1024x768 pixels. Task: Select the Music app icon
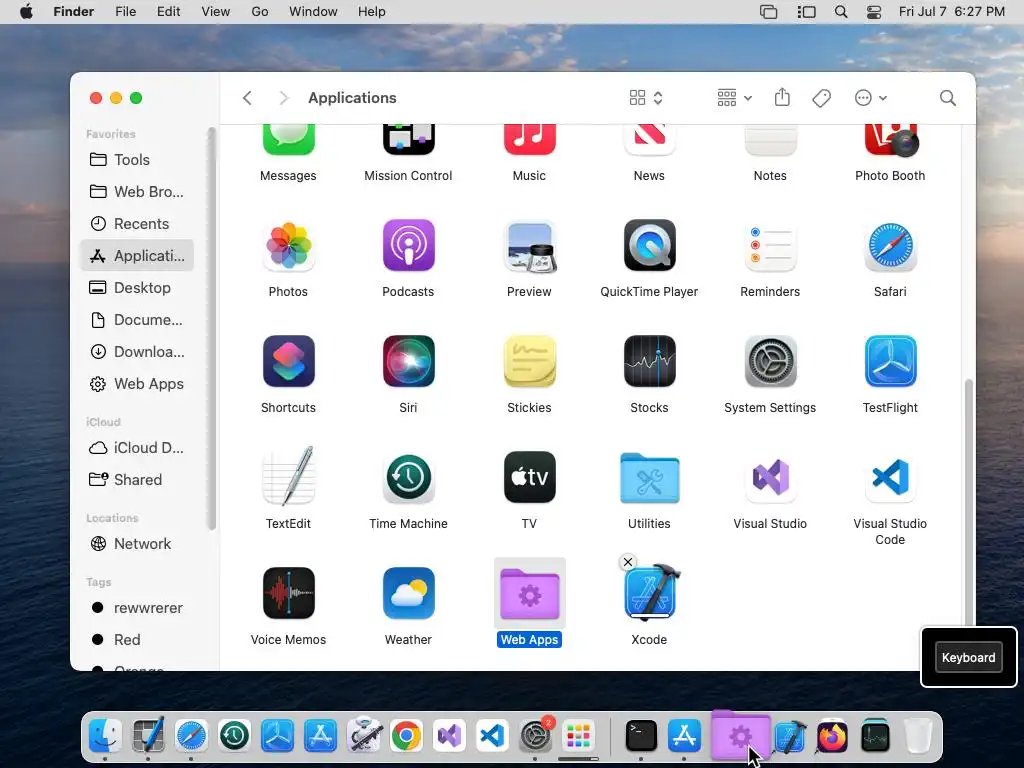pos(529,140)
